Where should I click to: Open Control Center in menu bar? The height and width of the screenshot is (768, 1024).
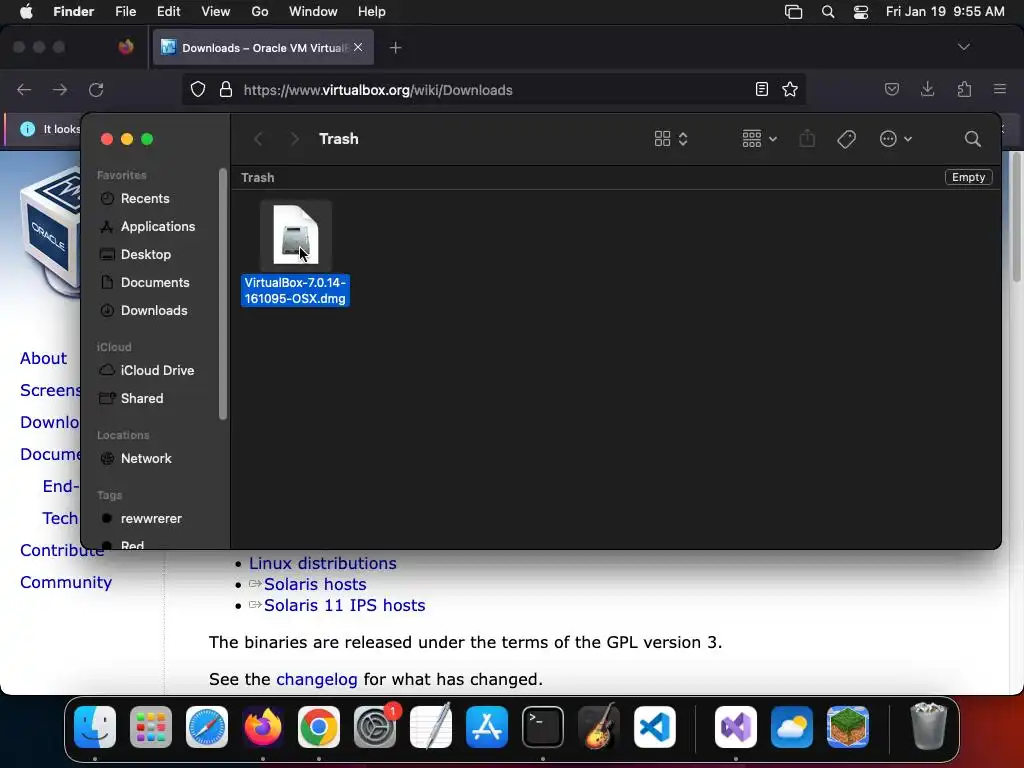(x=861, y=12)
